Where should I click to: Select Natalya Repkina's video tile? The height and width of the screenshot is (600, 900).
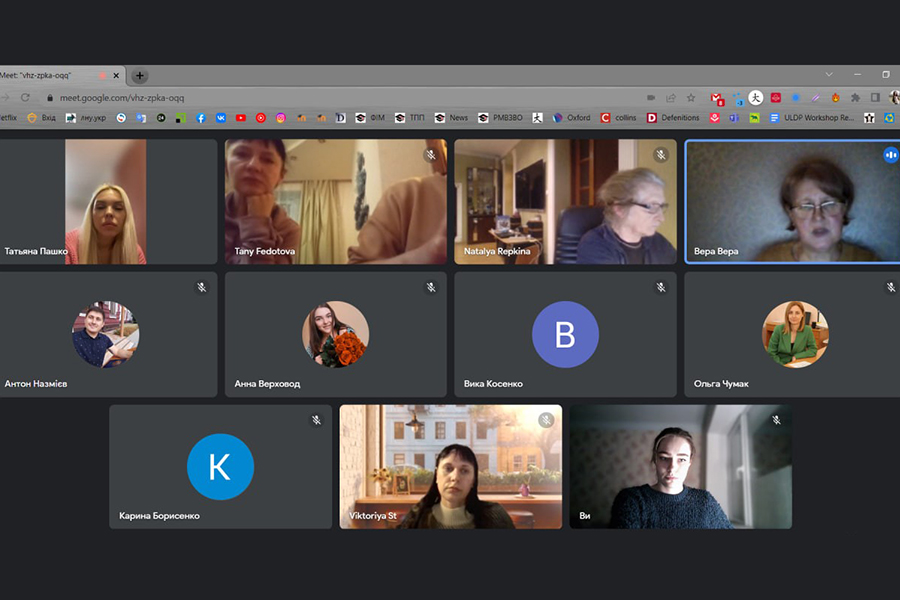pos(565,202)
